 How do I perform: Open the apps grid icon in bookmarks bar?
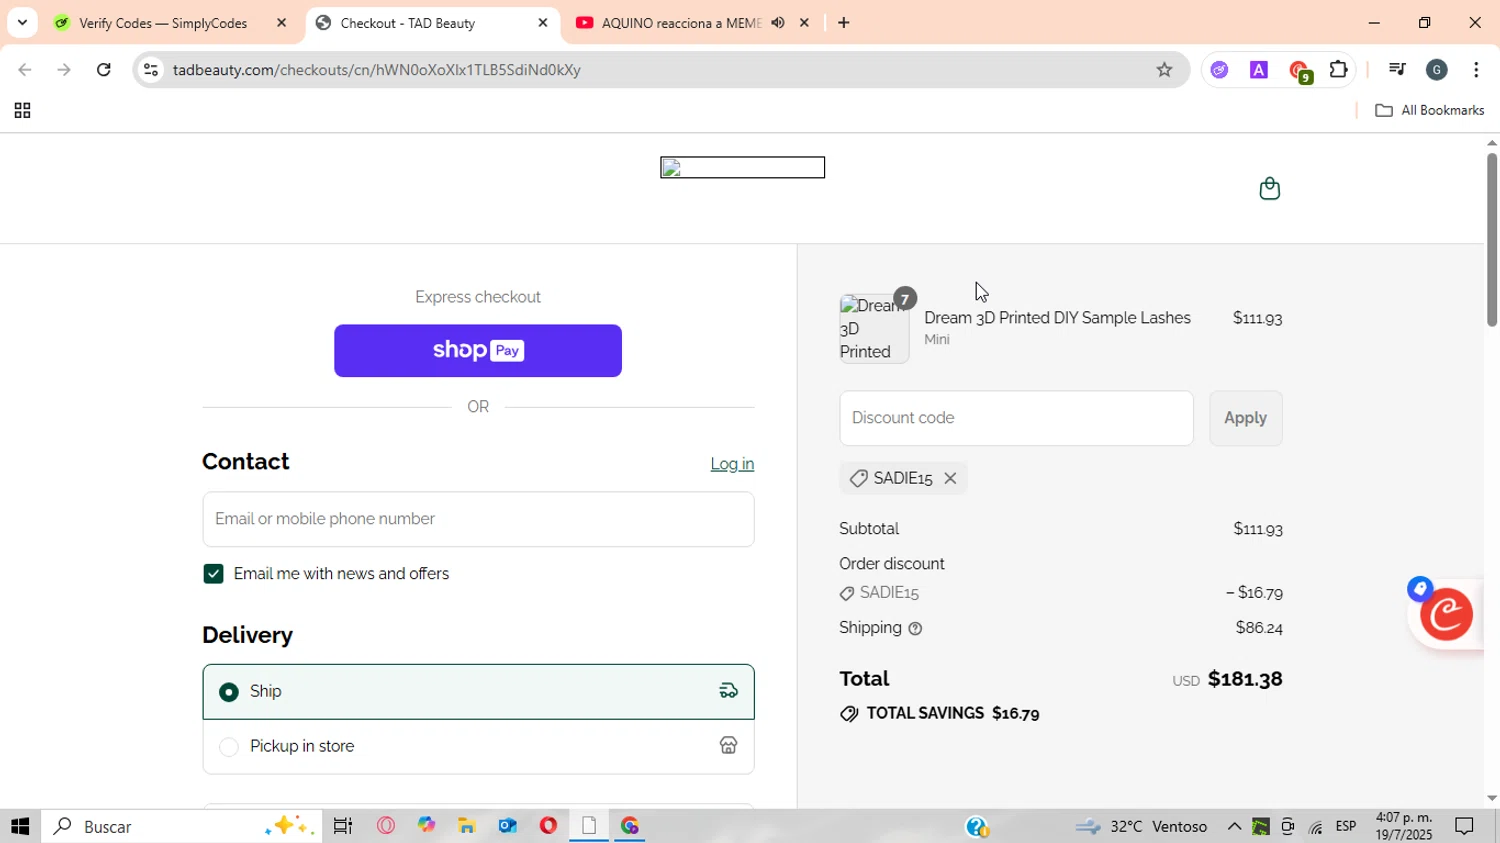22,111
